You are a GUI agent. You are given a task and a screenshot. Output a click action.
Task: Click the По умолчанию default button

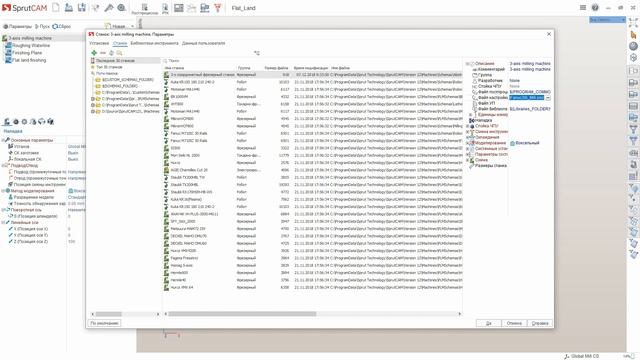104,323
